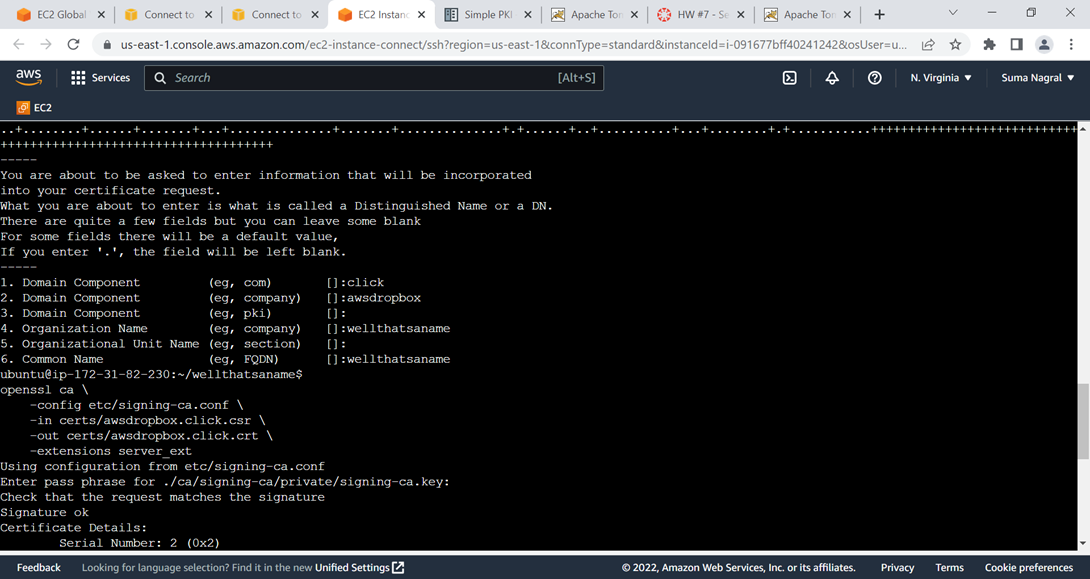Open the AWS CloudShell terminal icon
The image size is (1090, 579).
[790, 78]
